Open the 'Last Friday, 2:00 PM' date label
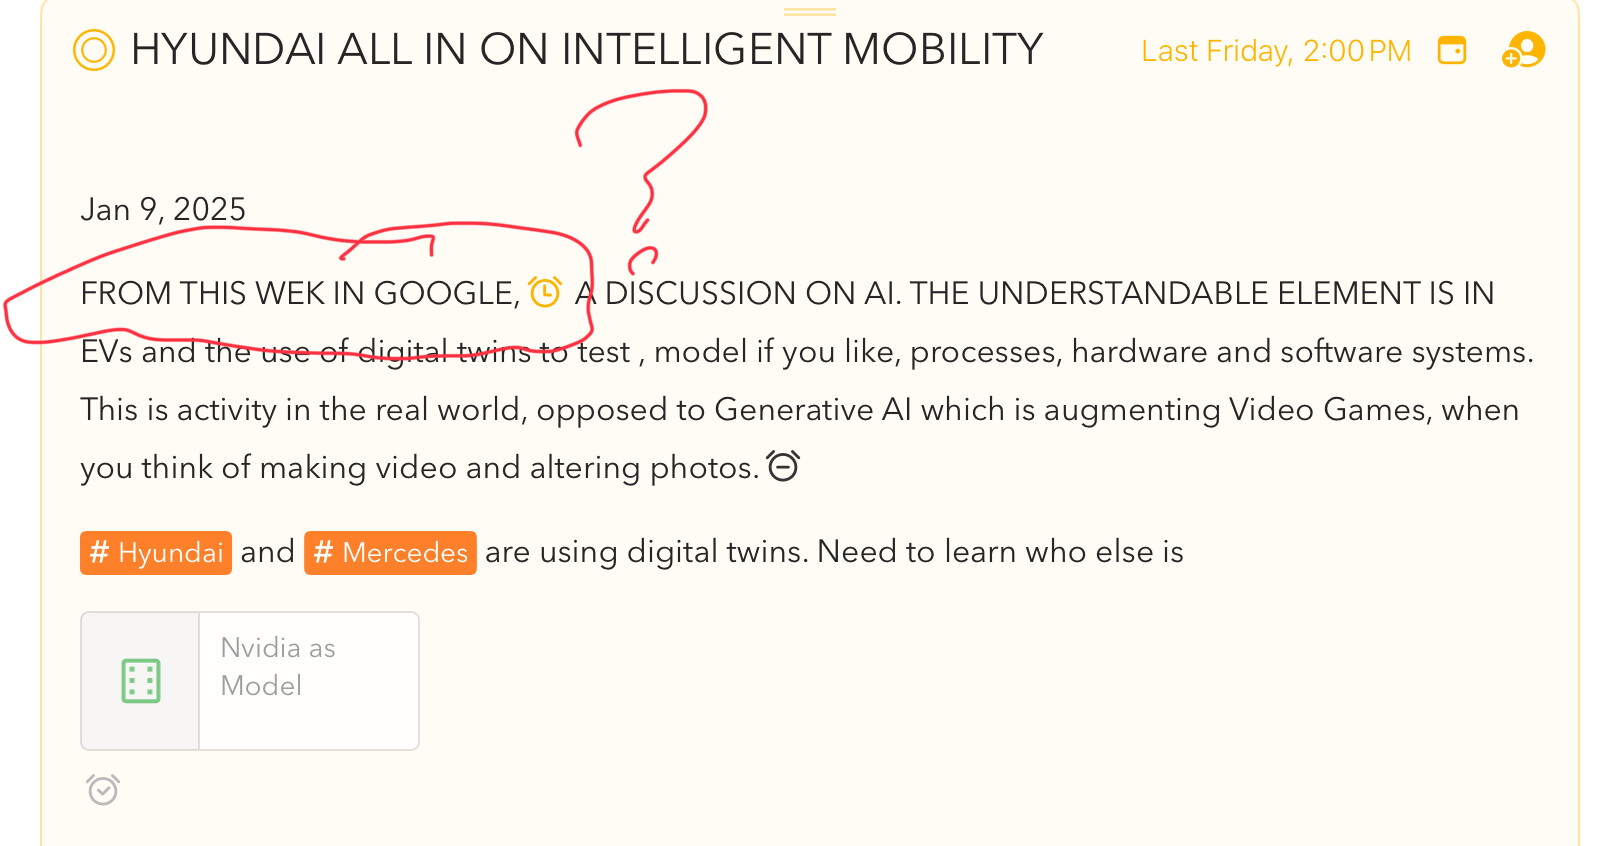The height and width of the screenshot is (846, 1620). pos(1275,51)
